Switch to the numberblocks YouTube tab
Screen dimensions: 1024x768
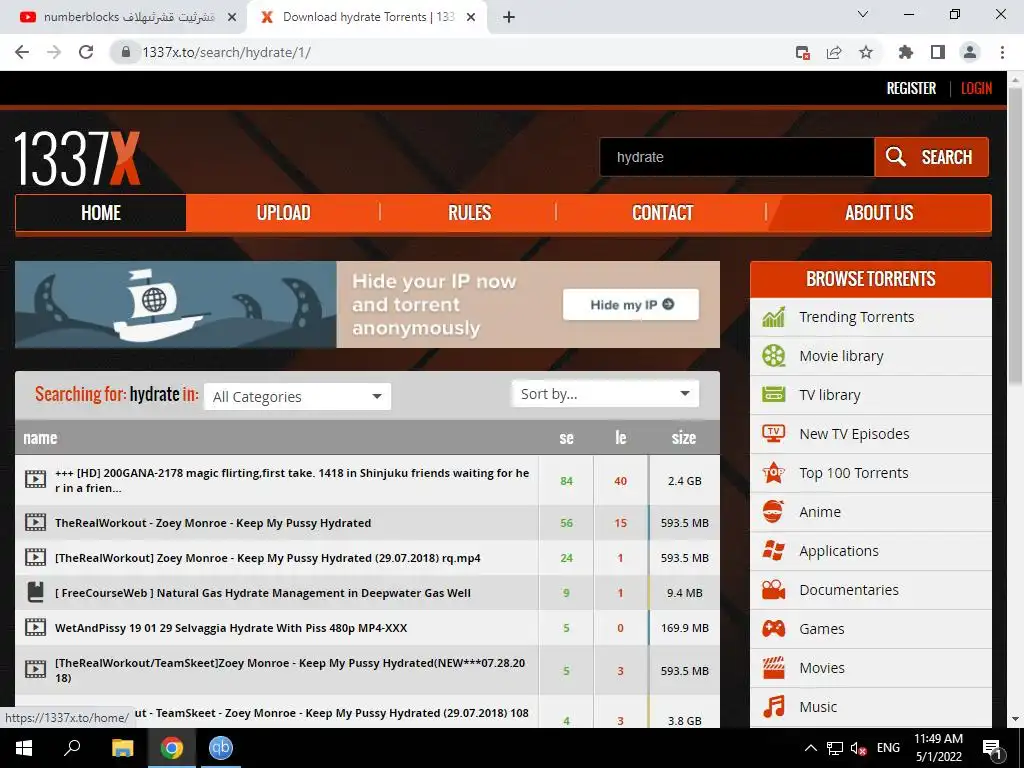coord(128,17)
